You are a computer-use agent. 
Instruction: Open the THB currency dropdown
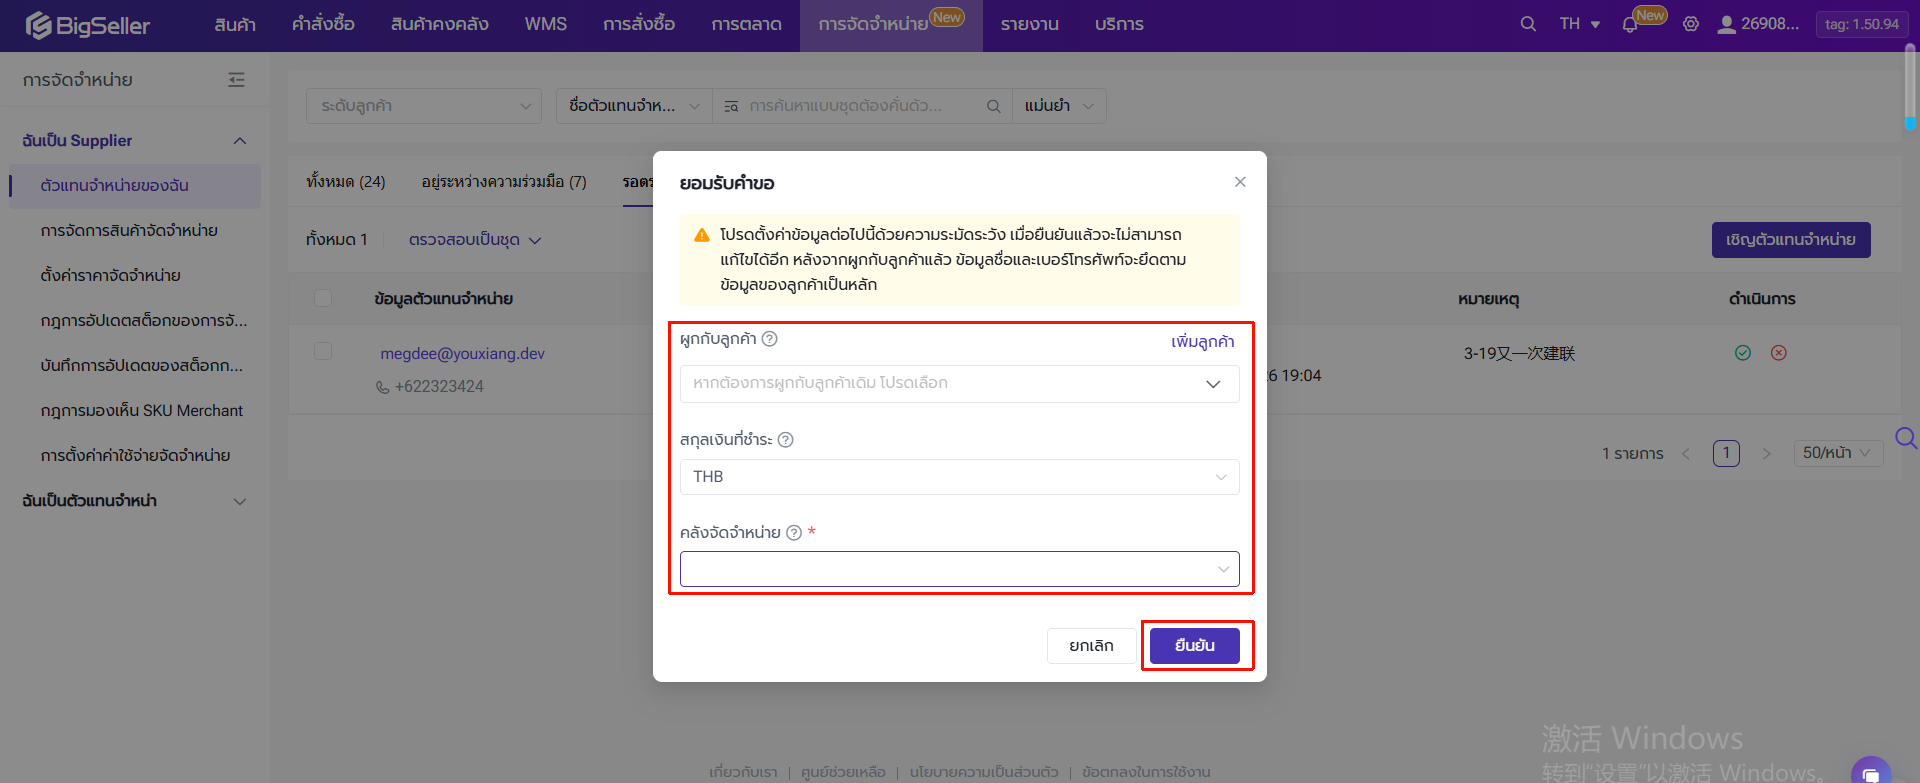(x=959, y=477)
